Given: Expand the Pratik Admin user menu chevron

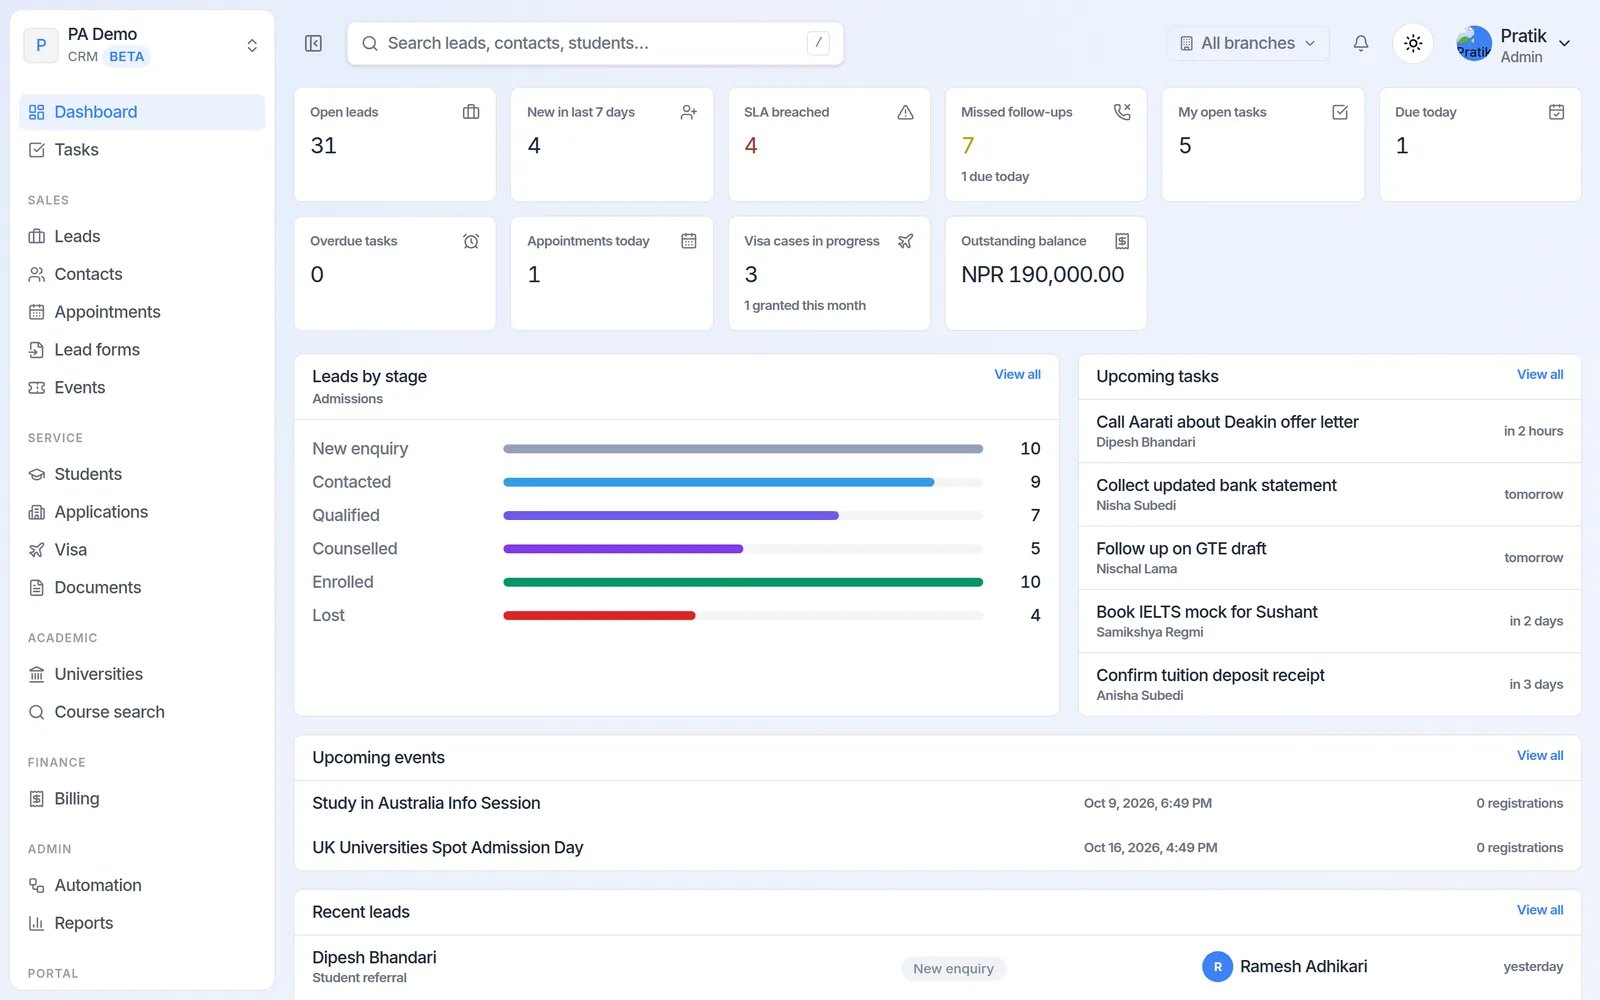Looking at the screenshot, I should [1565, 43].
